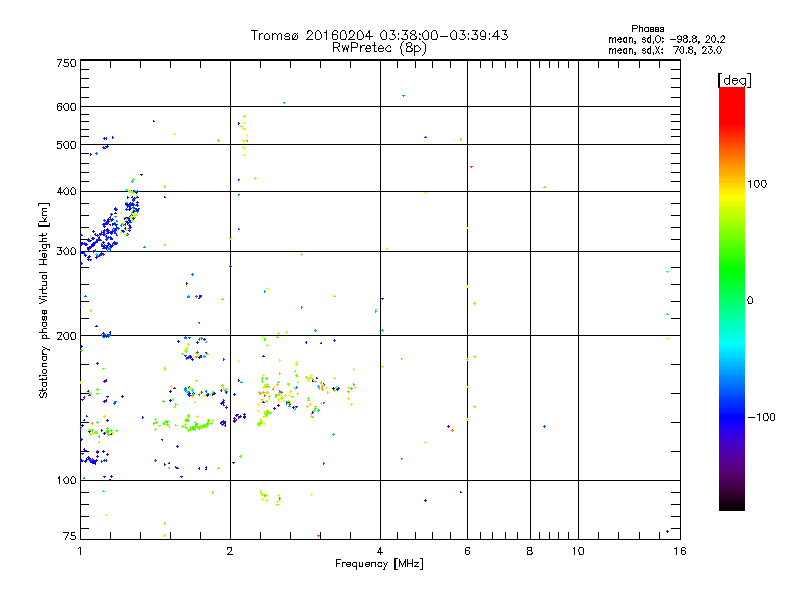Click the Stationary phase Virtual Height axis label
Image resolution: width=800 pixels, height=600 pixels.
click(44, 300)
